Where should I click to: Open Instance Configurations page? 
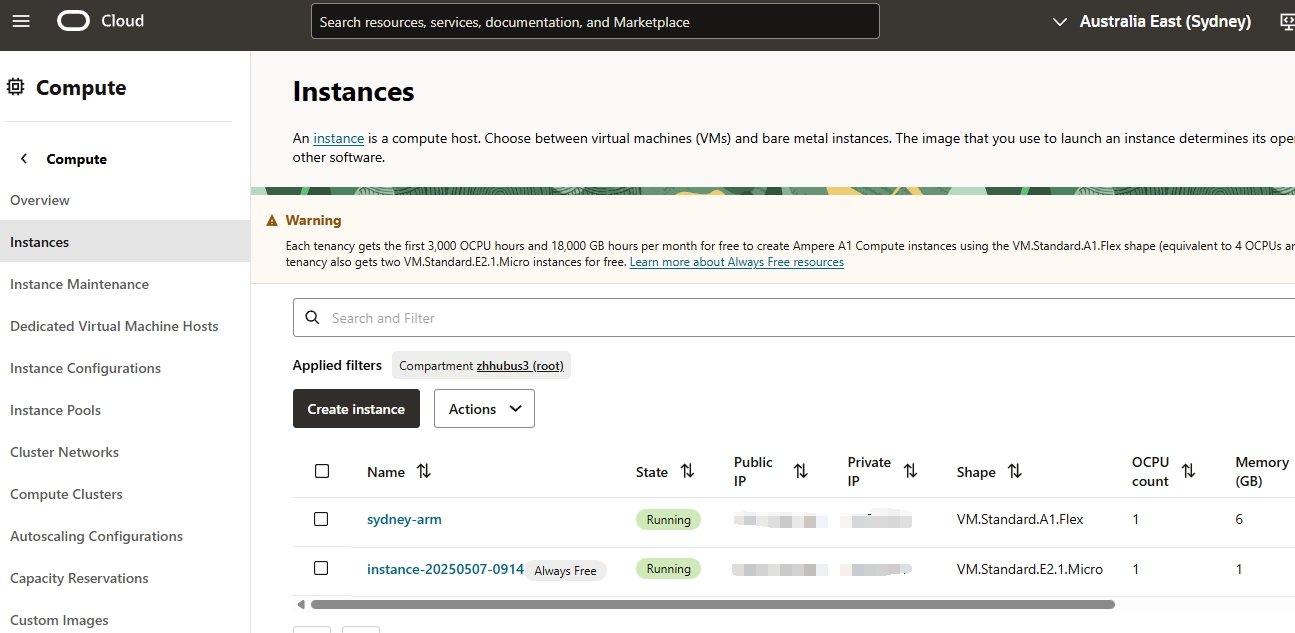click(85, 368)
